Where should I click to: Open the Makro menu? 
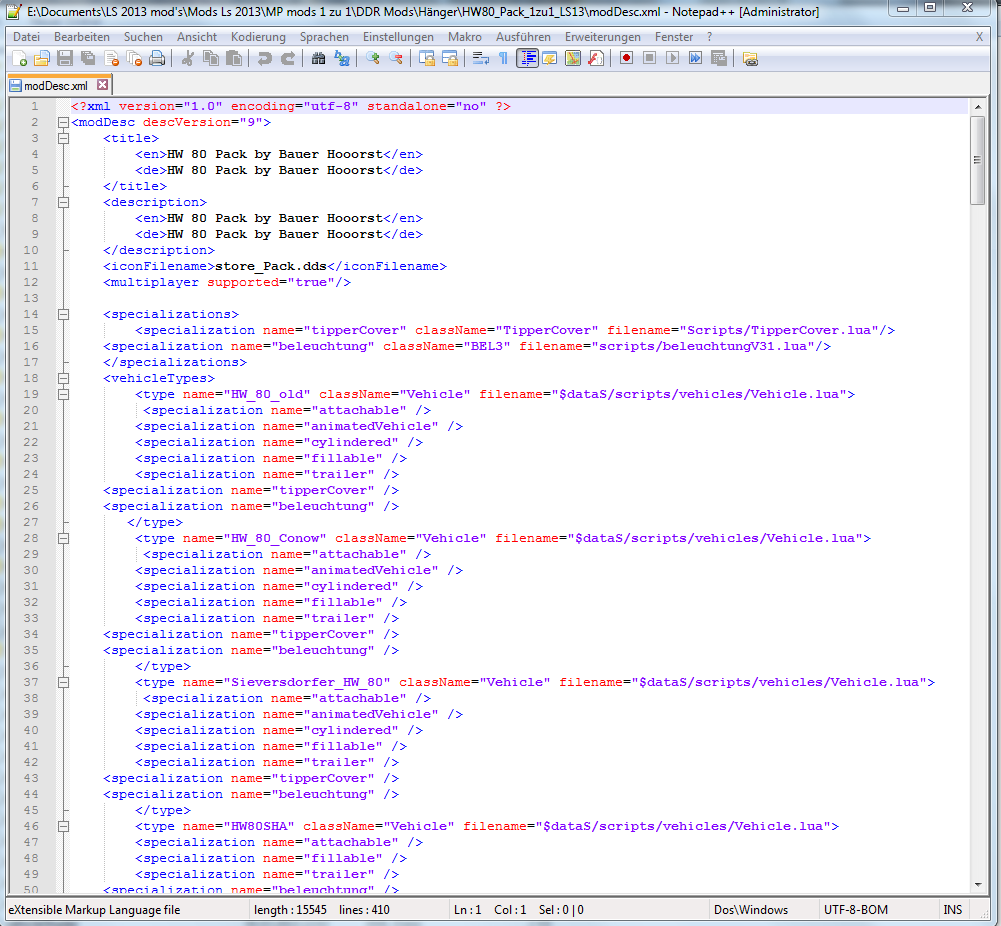pyautogui.click(x=465, y=37)
